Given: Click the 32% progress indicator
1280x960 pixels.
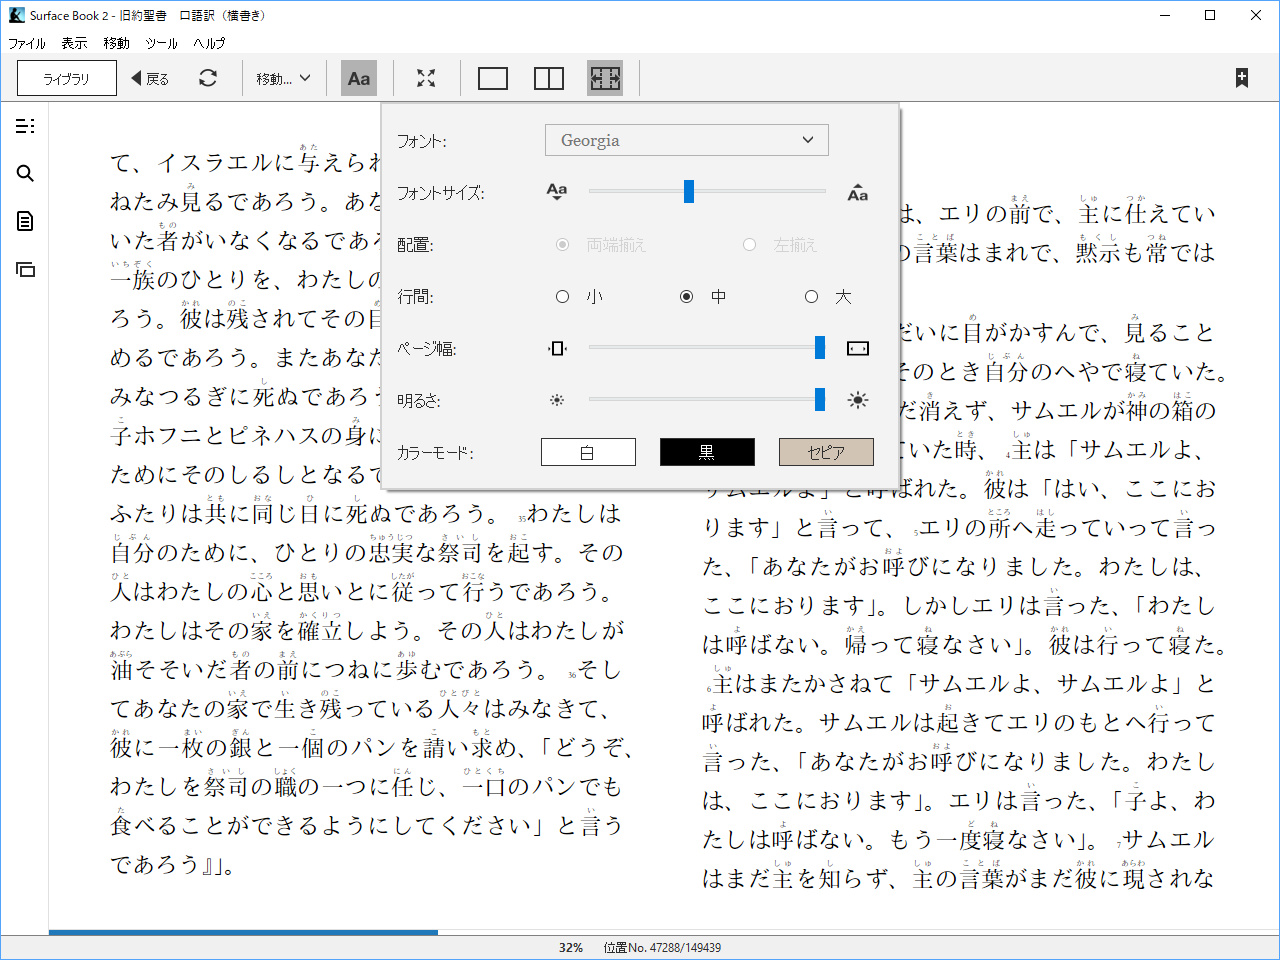Looking at the screenshot, I should pos(571,948).
